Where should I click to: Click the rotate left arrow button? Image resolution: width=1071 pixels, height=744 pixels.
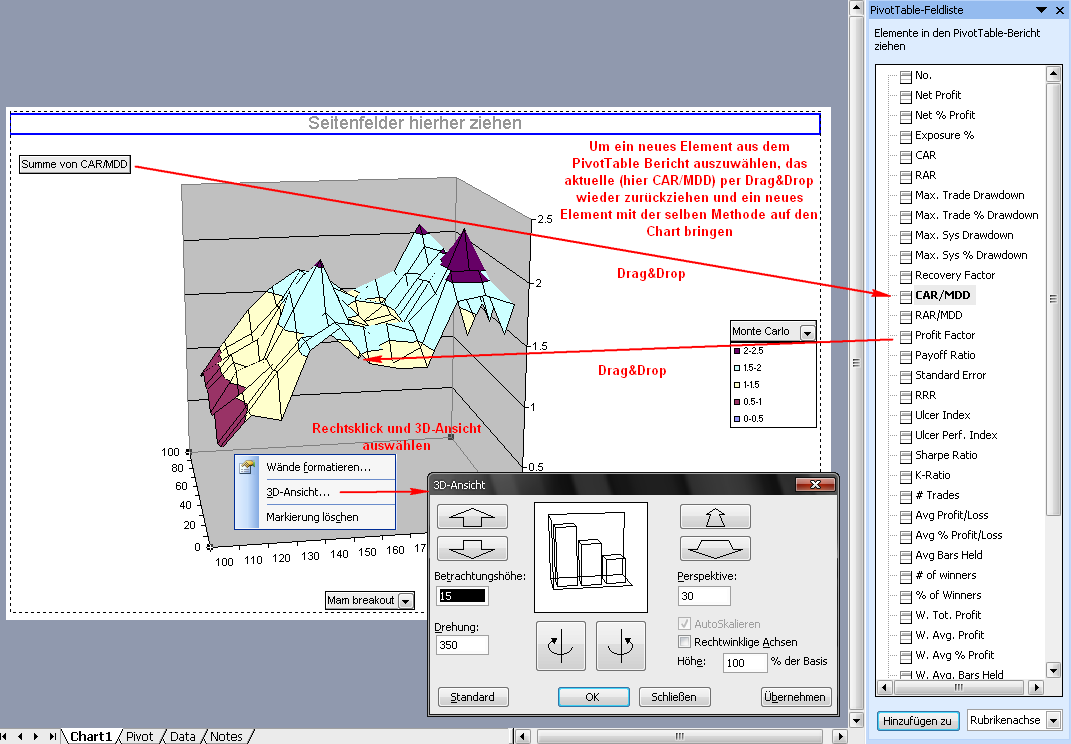(561, 645)
